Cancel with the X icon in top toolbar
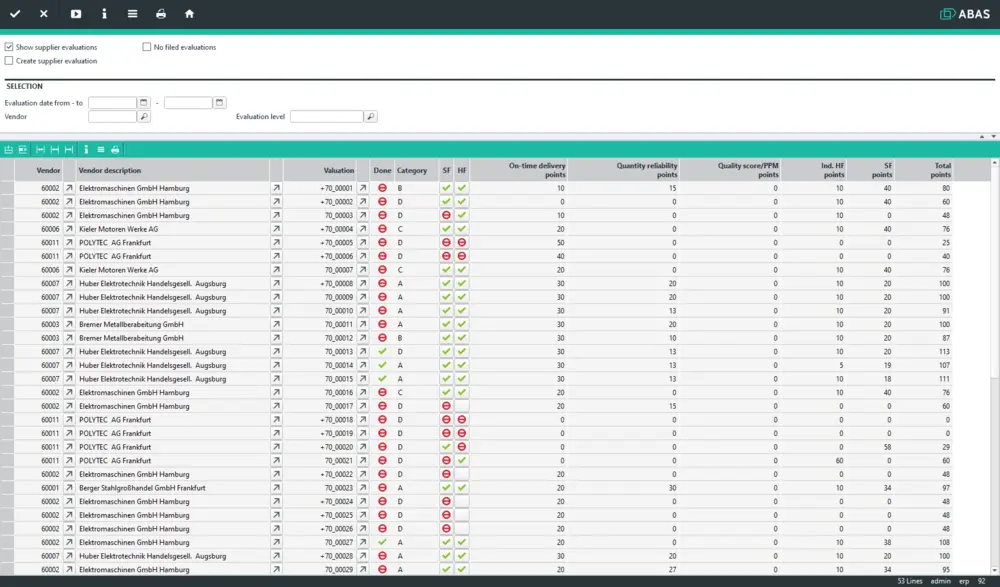The height and width of the screenshot is (587, 1000). pyautogui.click(x=43, y=13)
